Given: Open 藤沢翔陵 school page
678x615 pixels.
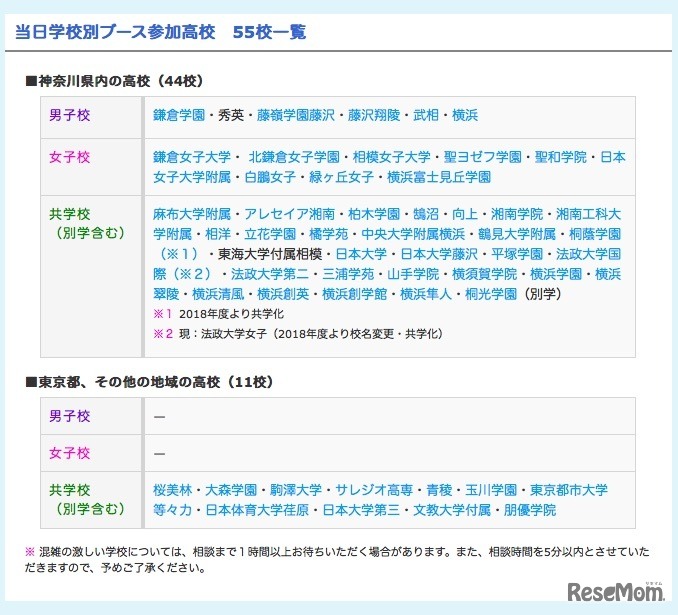Looking at the screenshot, I should coord(374,115).
